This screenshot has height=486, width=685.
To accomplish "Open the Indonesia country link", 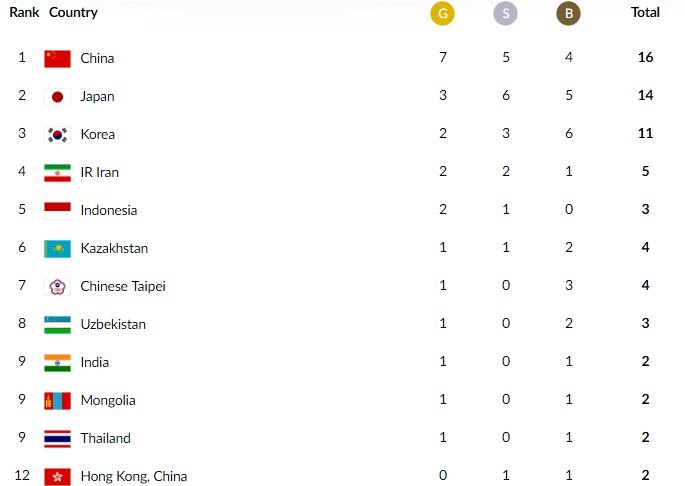I will point(108,210).
